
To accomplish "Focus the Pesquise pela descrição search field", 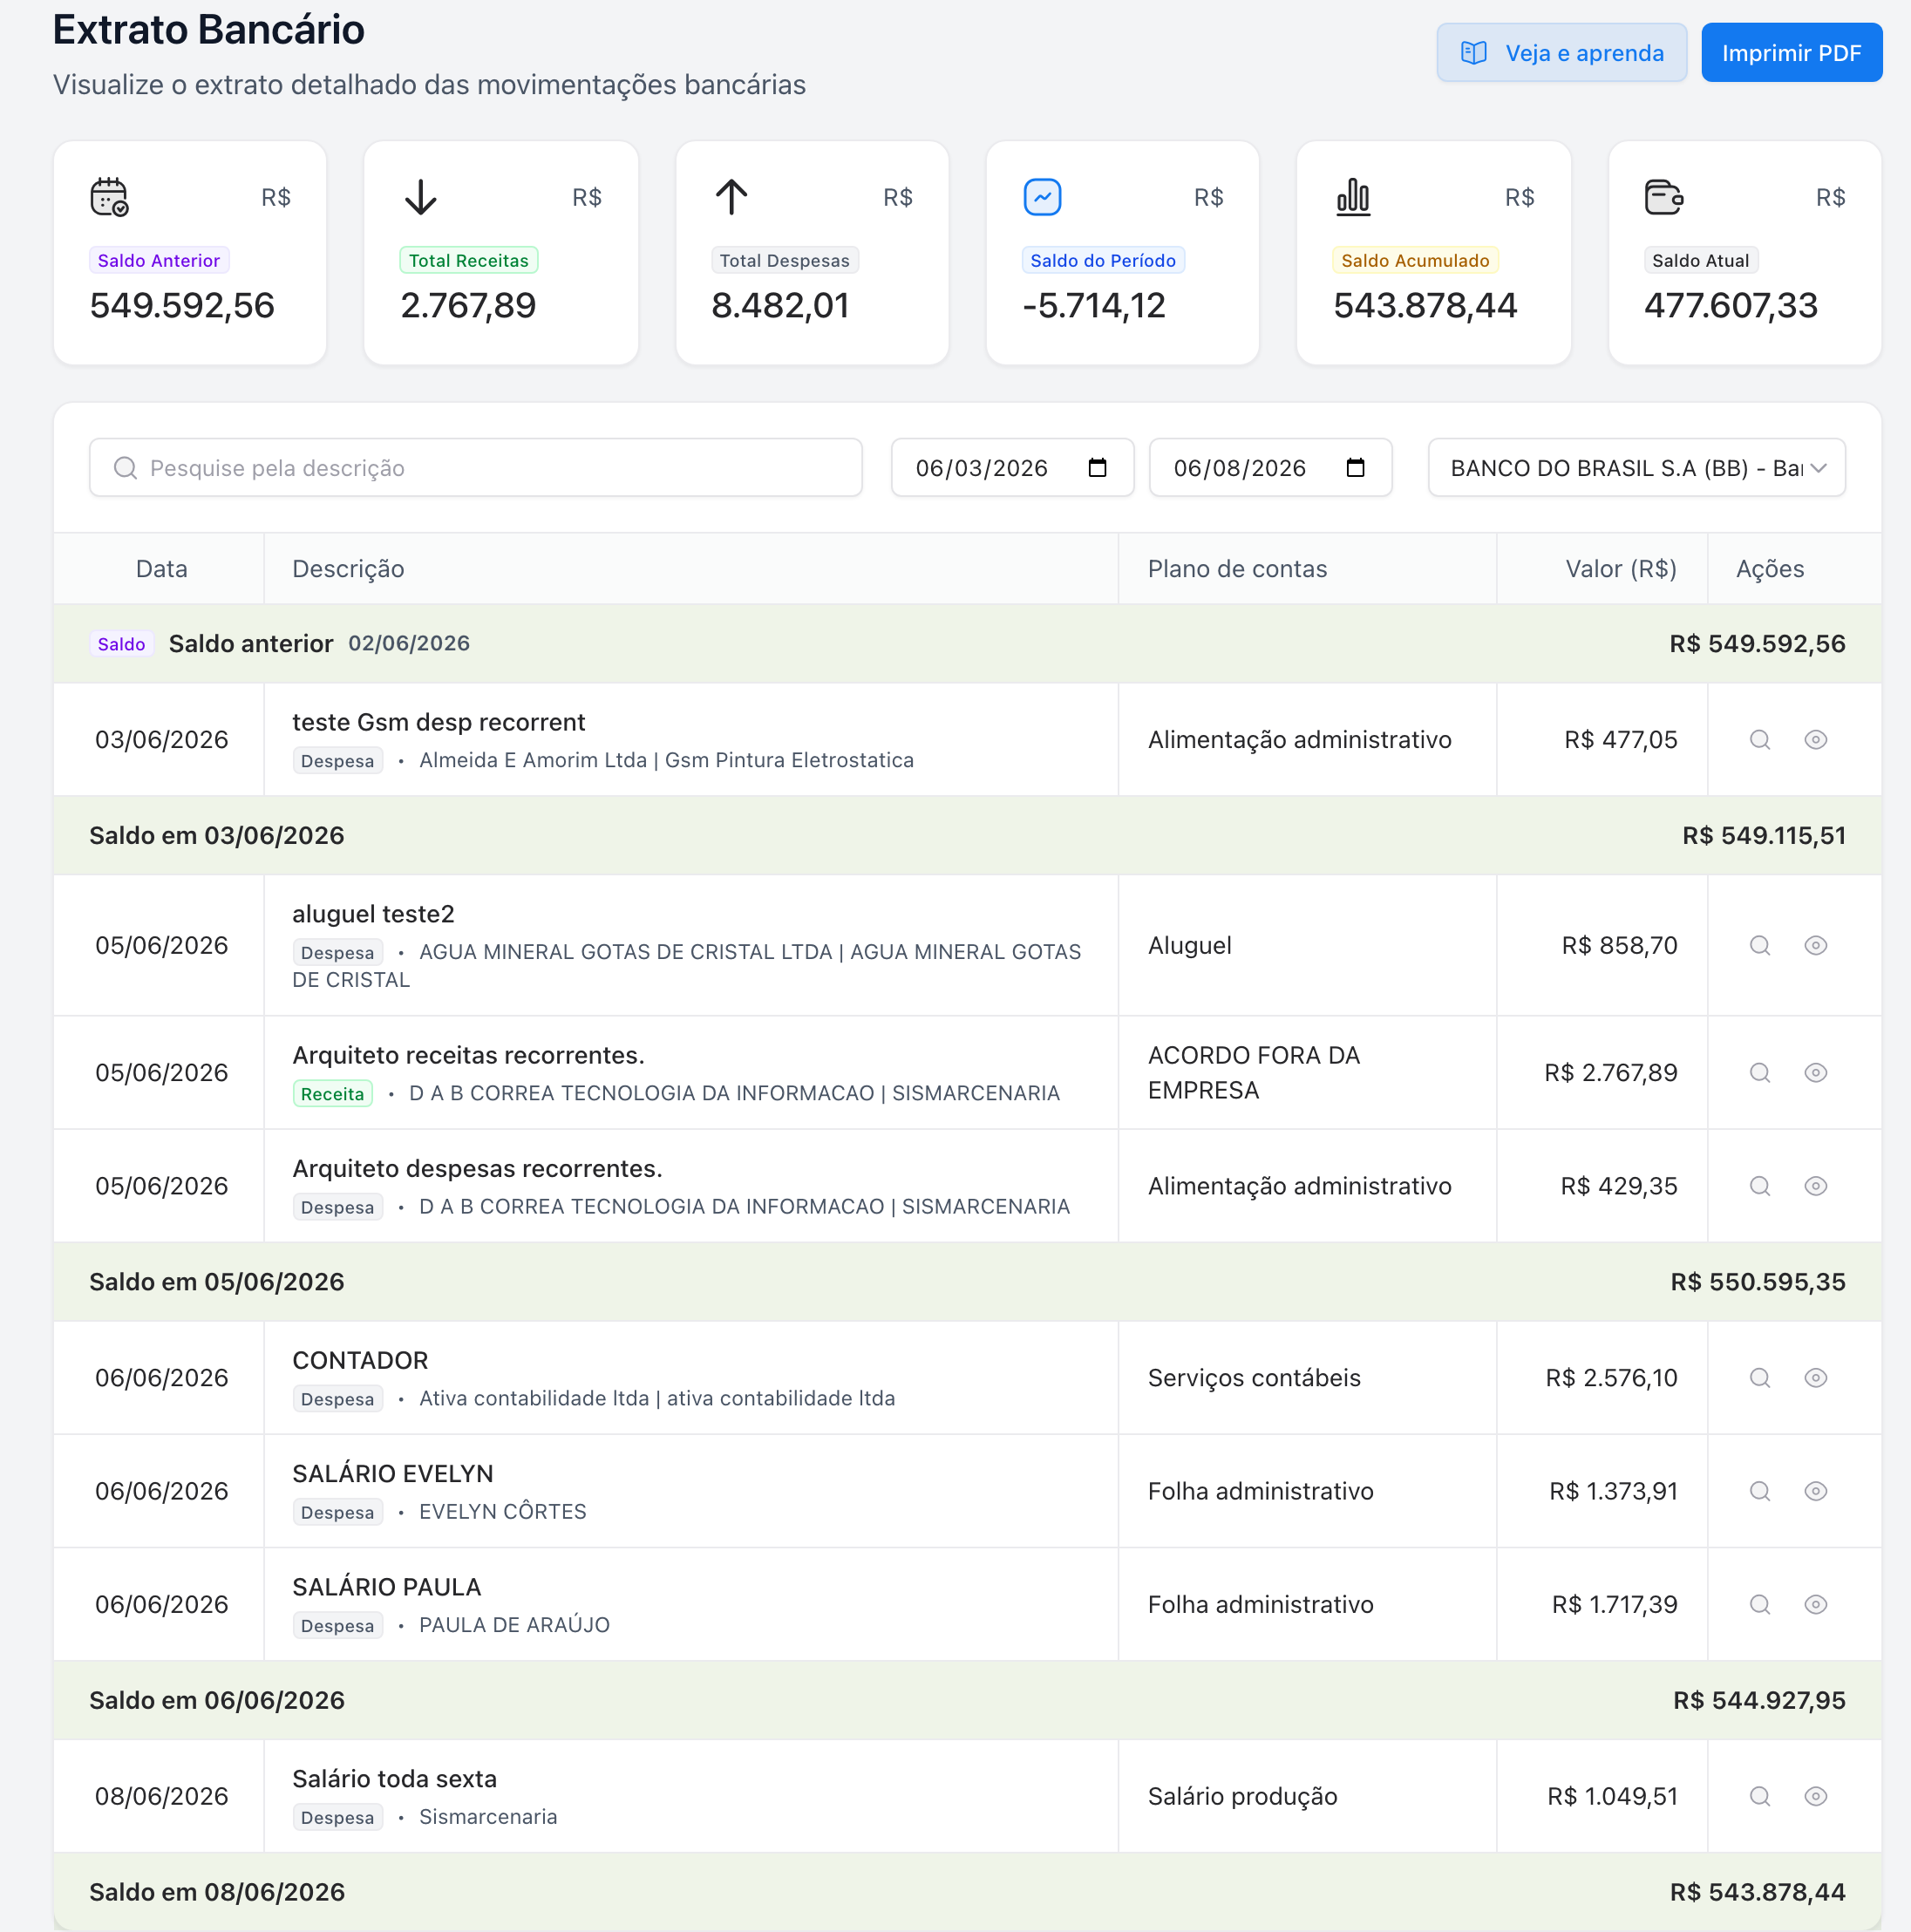I will (x=476, y=467).
